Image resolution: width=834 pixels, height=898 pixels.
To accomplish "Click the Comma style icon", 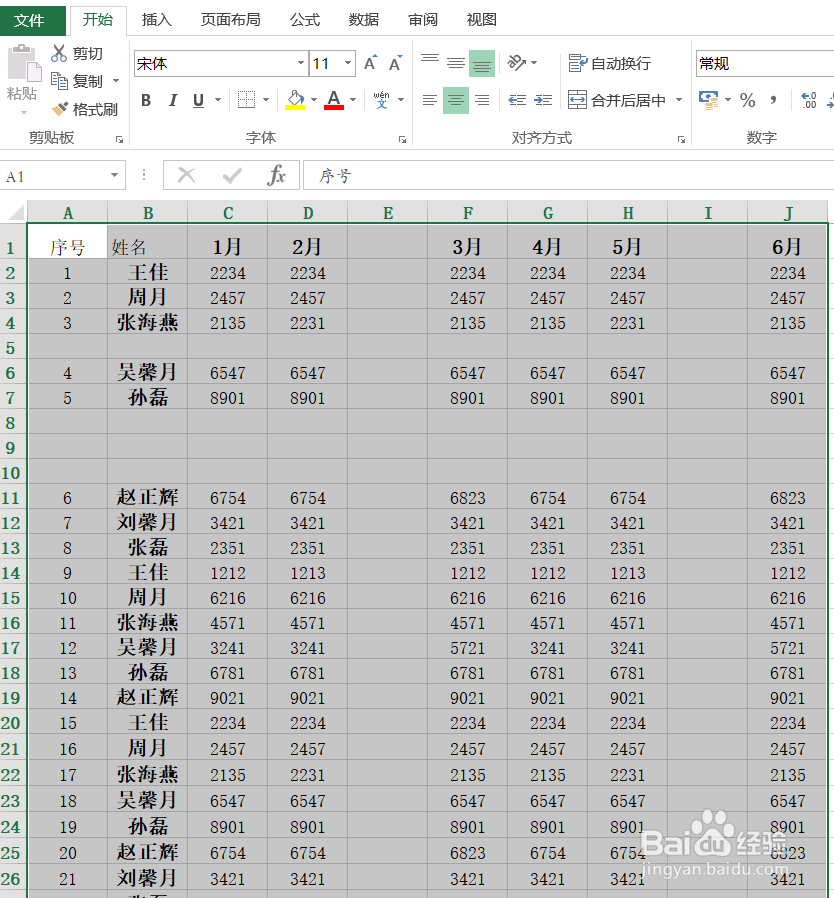I will (x=773, y=100).
